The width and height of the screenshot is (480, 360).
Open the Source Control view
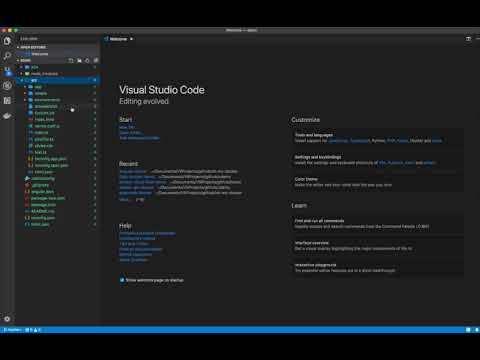coord(7,71)
